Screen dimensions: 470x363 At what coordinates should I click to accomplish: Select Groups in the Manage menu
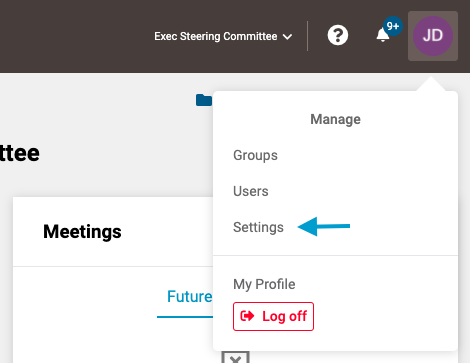click(x=255, y=155)
